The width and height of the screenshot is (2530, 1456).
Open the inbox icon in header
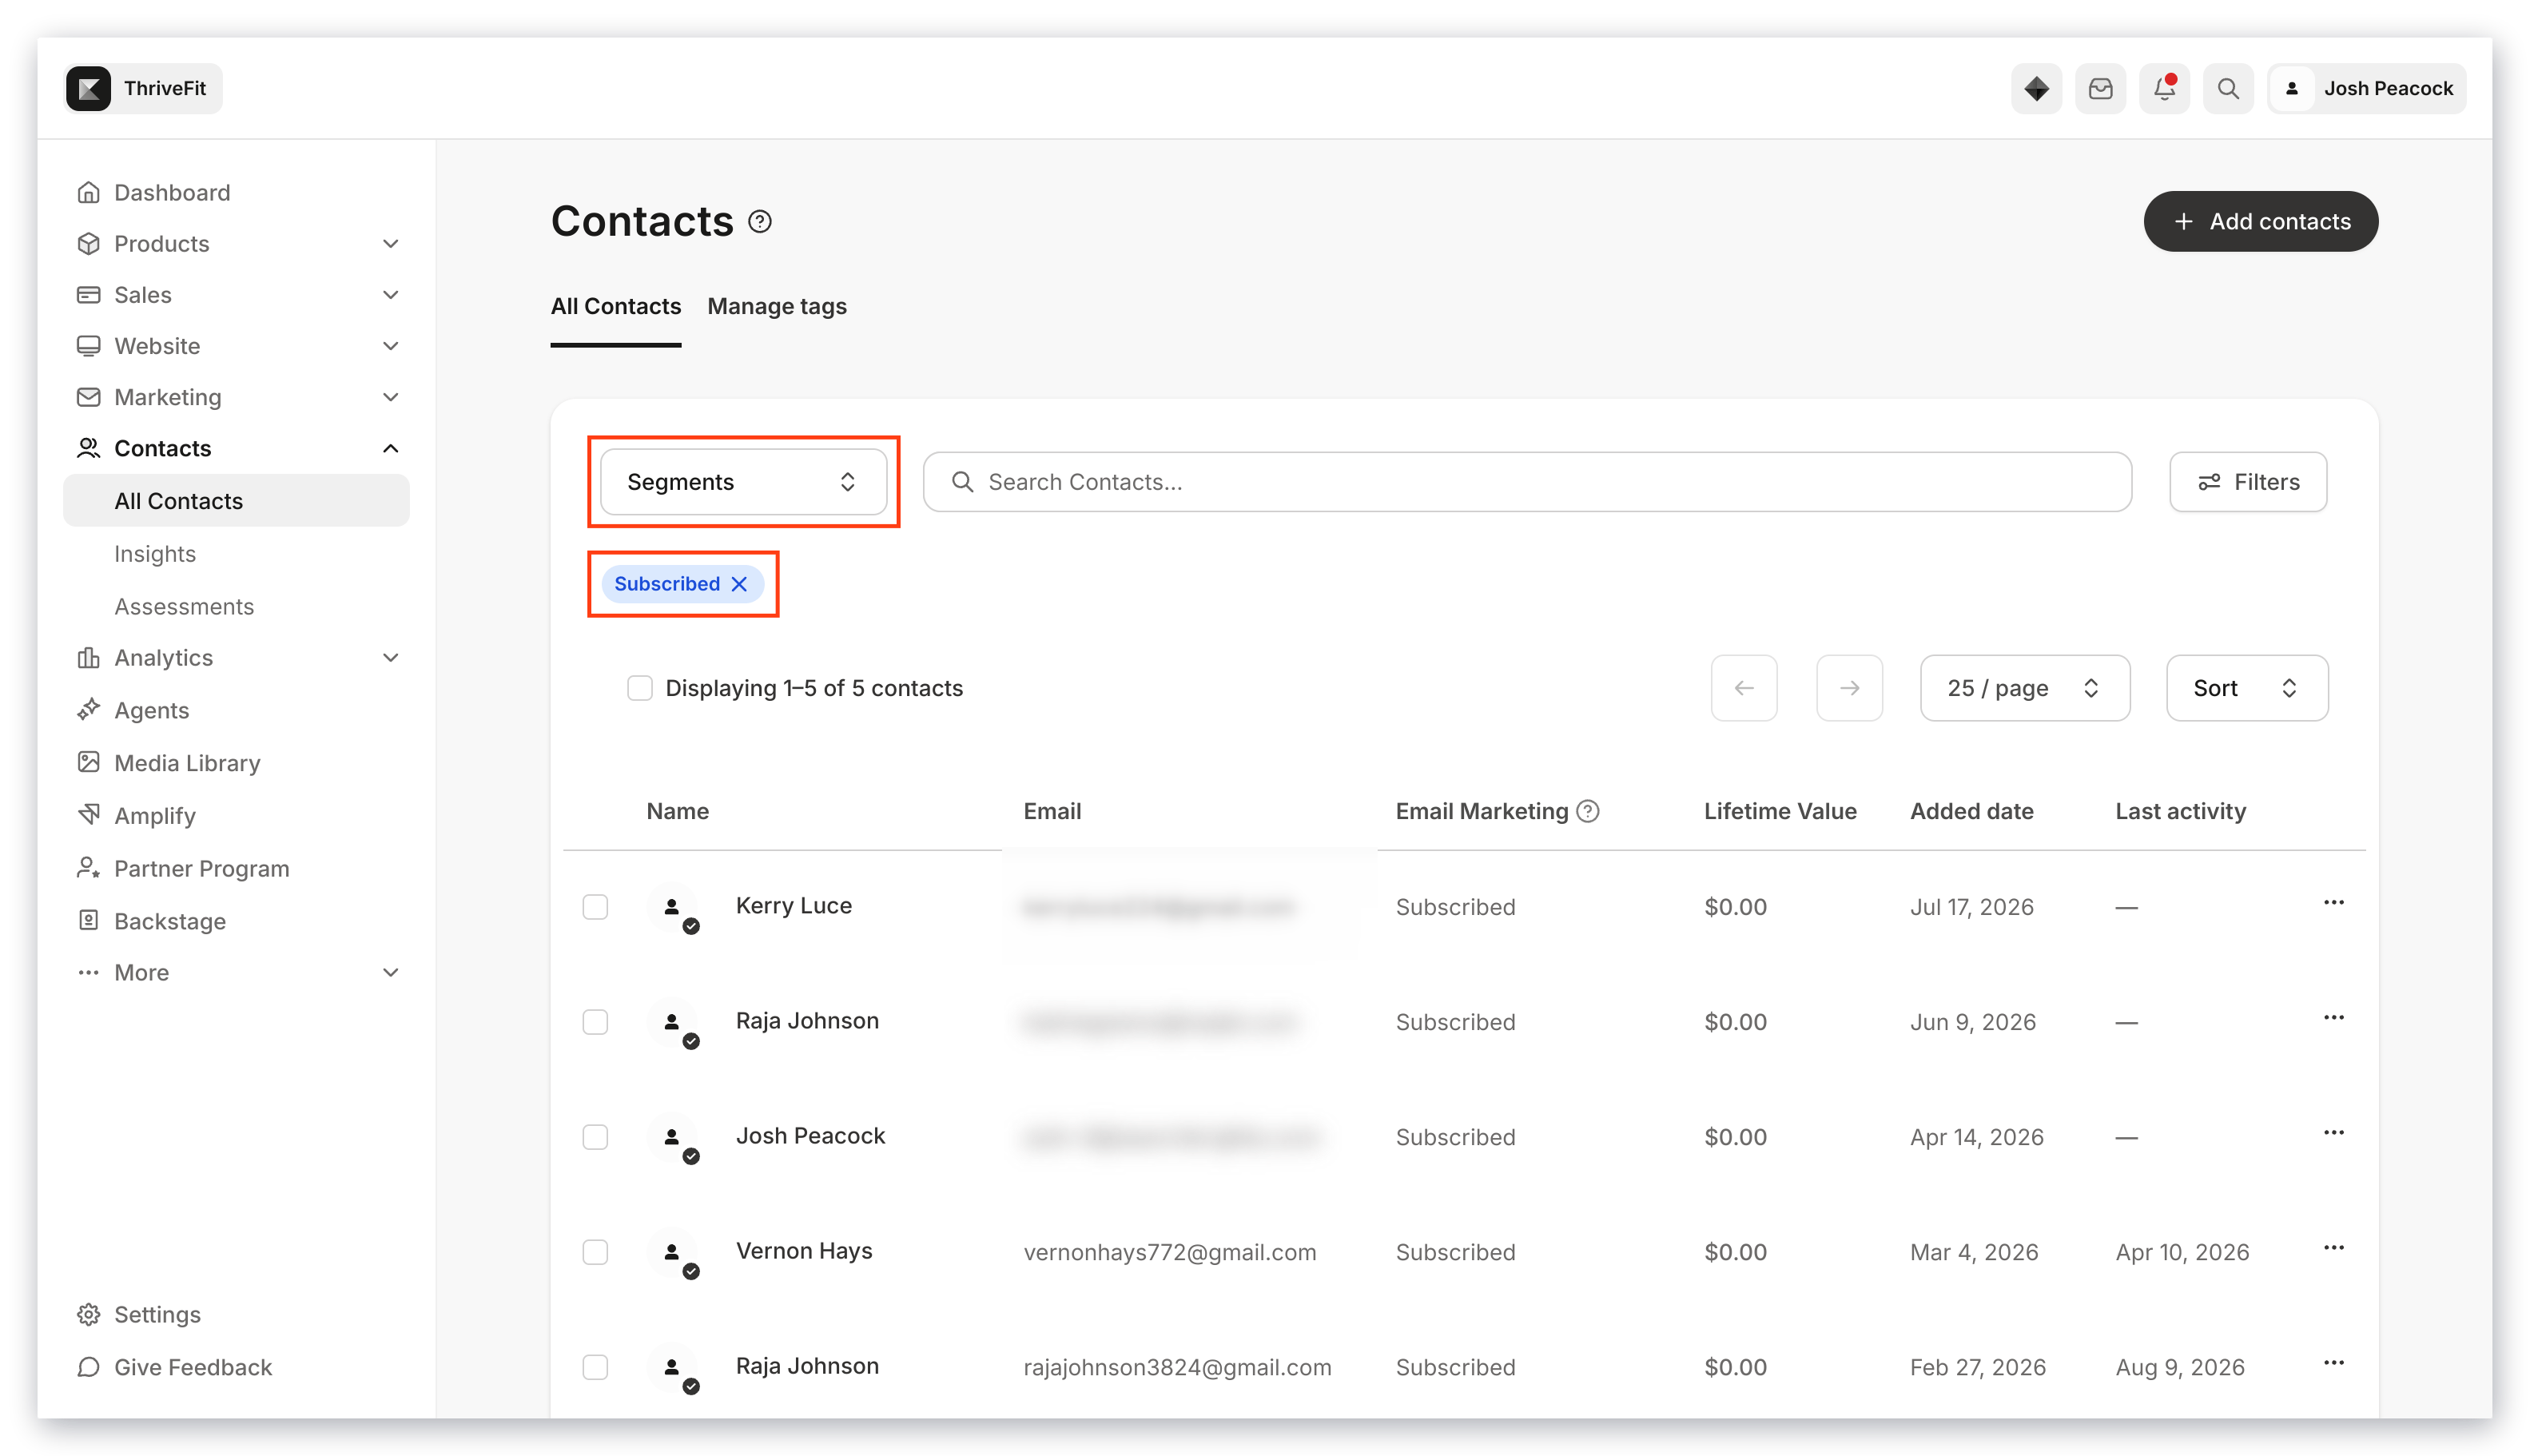(2100, 89)
